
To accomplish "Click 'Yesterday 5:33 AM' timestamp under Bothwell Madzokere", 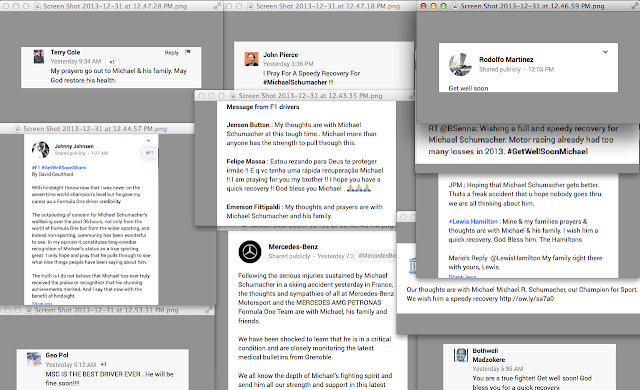I will click(x=498, y=369).
